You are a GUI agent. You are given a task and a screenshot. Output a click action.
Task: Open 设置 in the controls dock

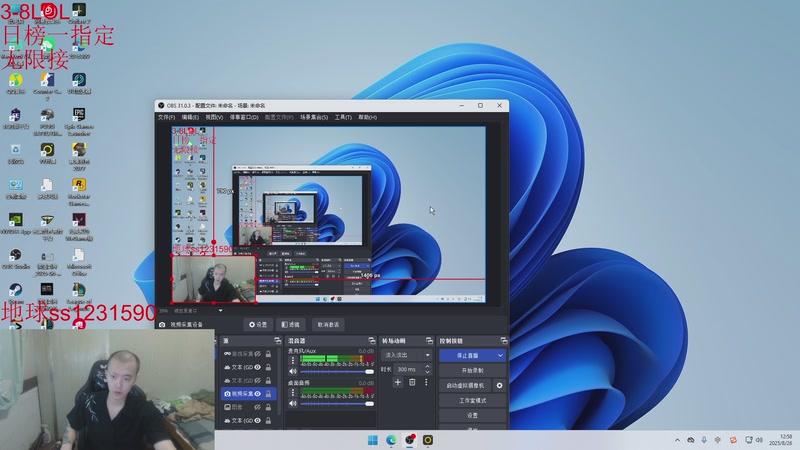472,415
